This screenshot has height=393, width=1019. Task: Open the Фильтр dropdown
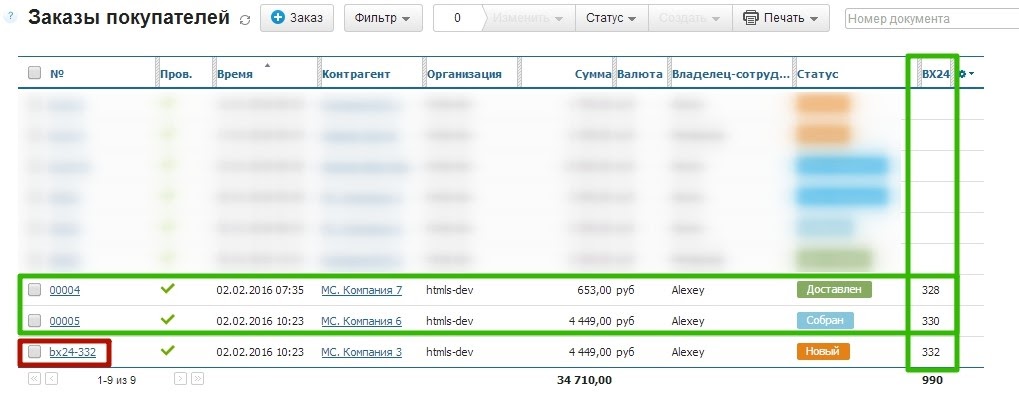383,18
